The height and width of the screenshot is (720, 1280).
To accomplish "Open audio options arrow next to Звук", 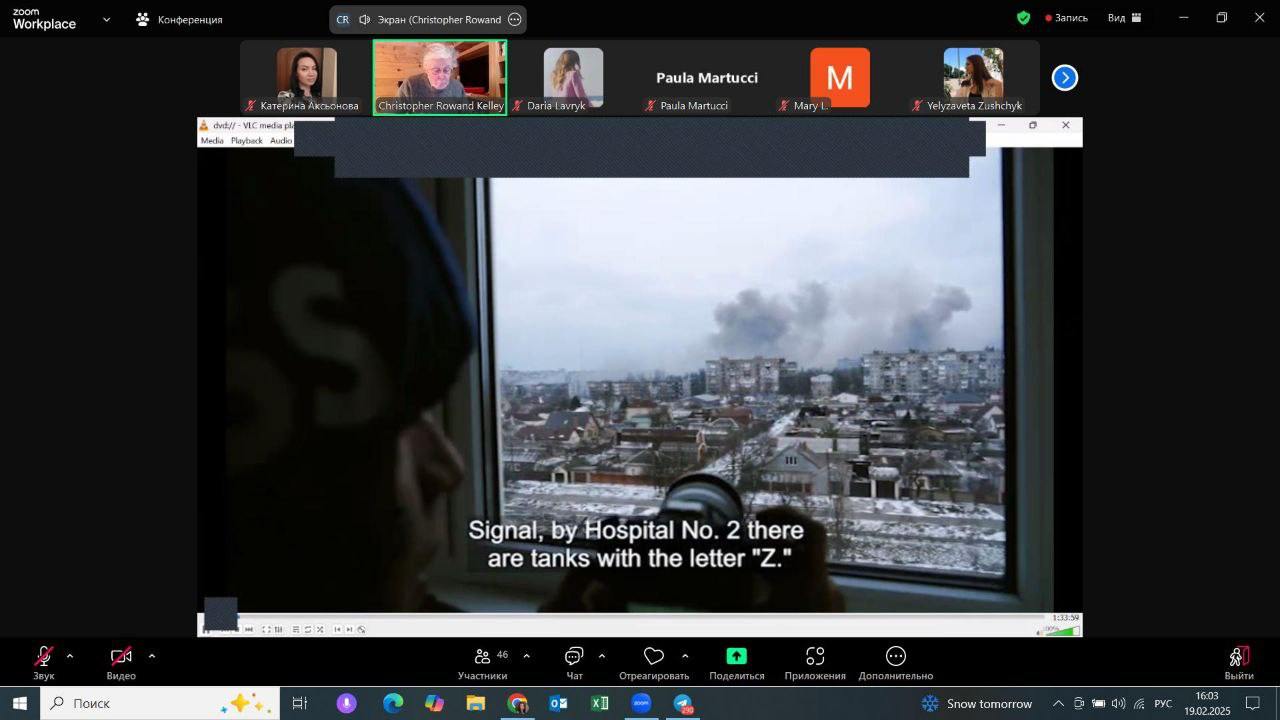I will pos(70,656).
